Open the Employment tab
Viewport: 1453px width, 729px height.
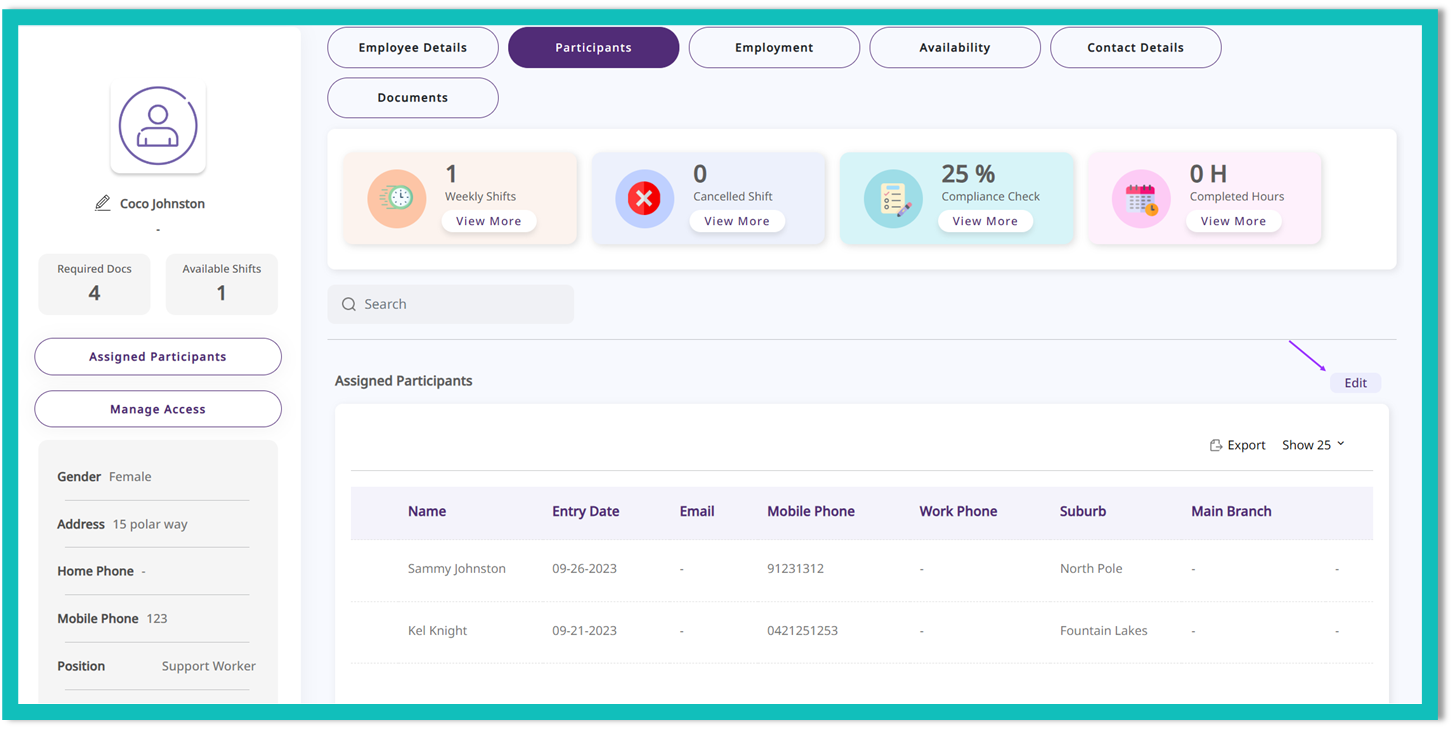tap(774, 48)
